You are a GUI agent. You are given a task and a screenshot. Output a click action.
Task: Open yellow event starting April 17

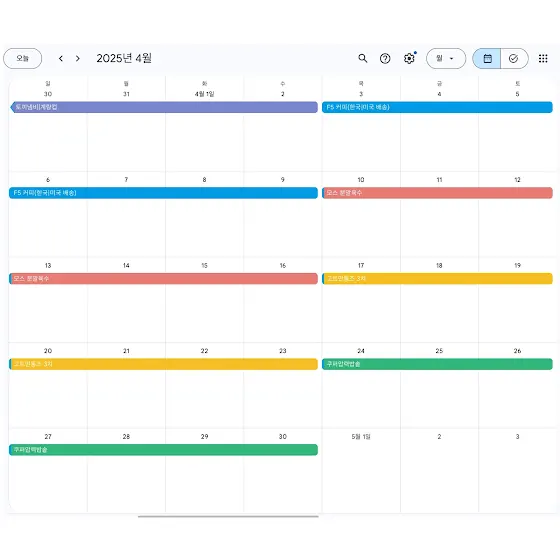pyautogui.click(x=437, y=279)
